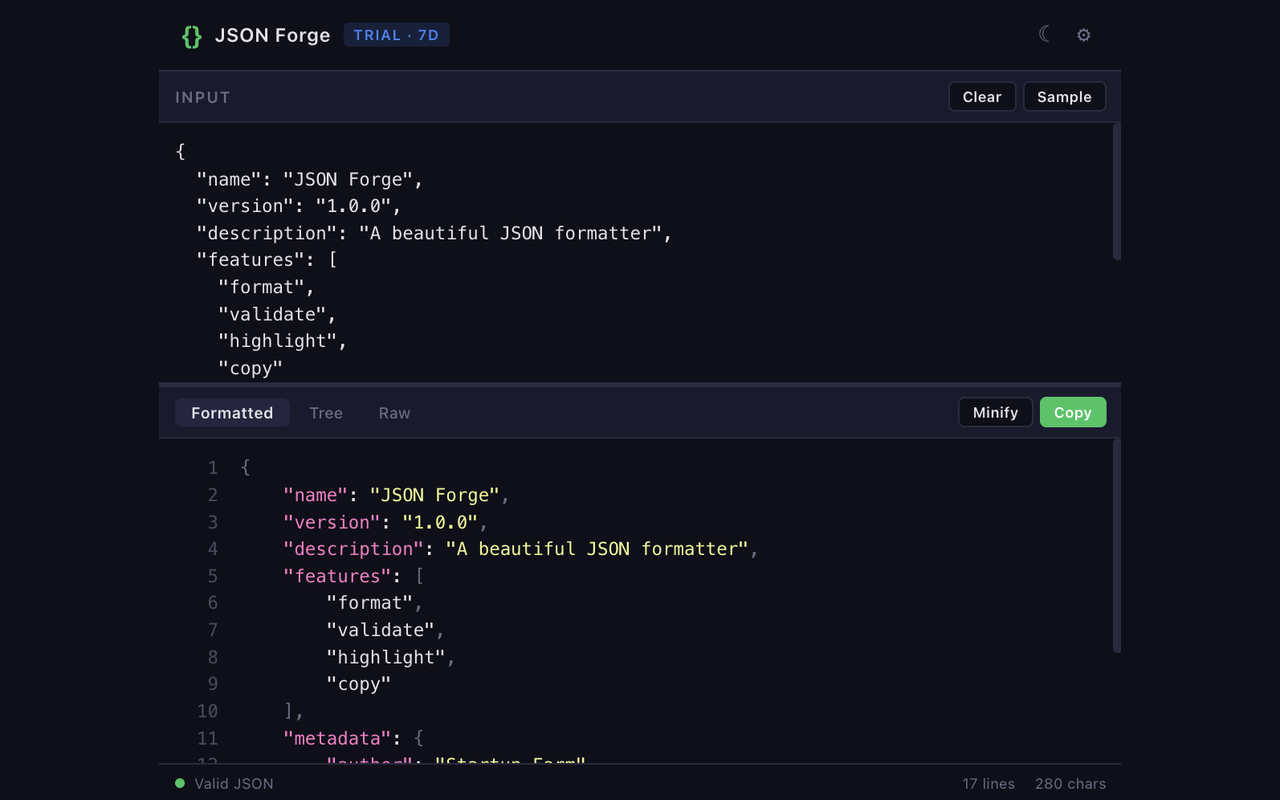Click the "version" line in the input editor
This screenshot has width=1280, height=800.
(299, 206)
